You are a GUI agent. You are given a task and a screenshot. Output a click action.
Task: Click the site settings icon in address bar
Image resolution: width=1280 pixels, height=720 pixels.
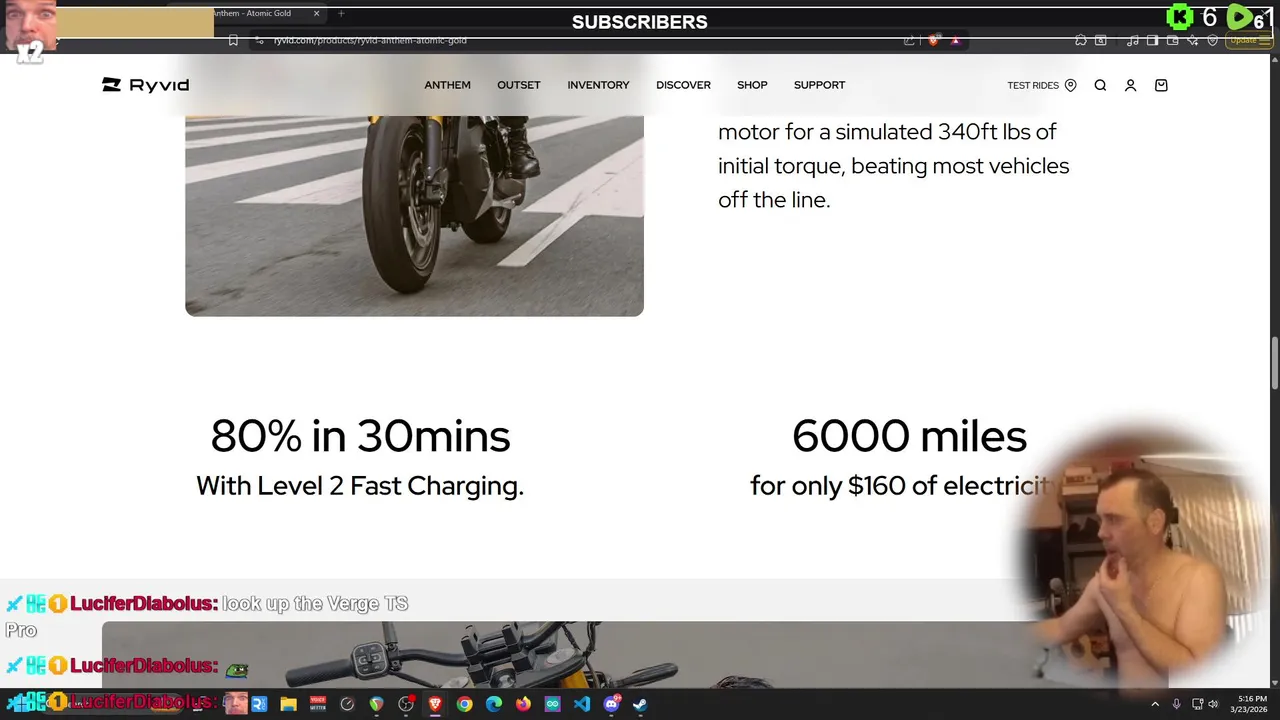[x=259, y=41]
